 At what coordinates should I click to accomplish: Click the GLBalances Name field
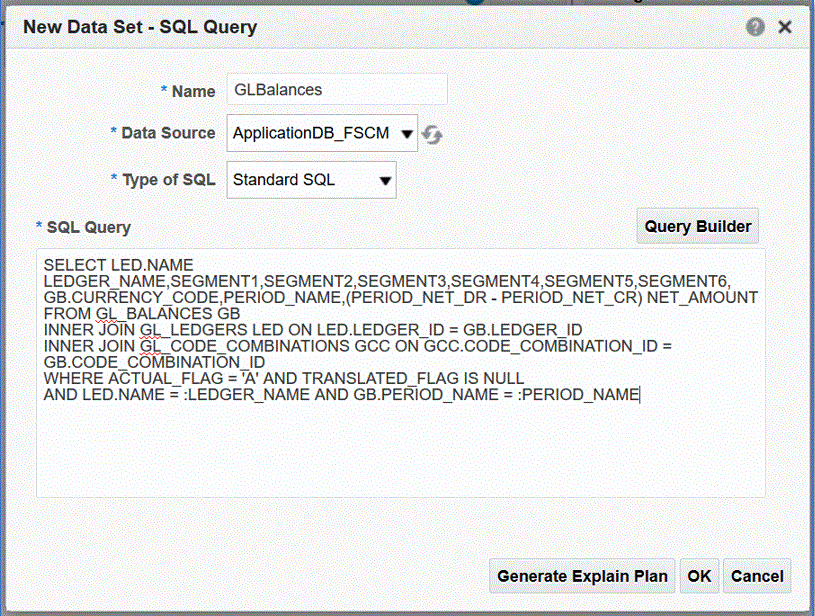click(336, 90)
